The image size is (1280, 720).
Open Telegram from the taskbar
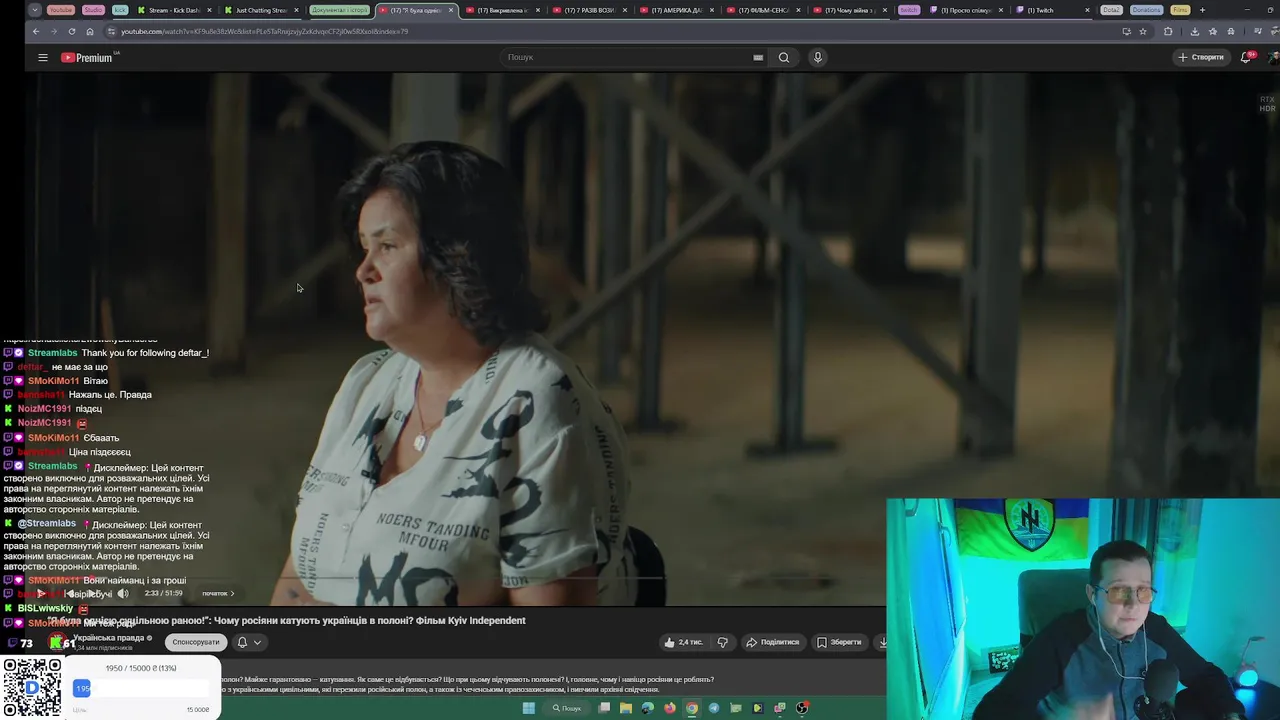click(x=714, y=708)
